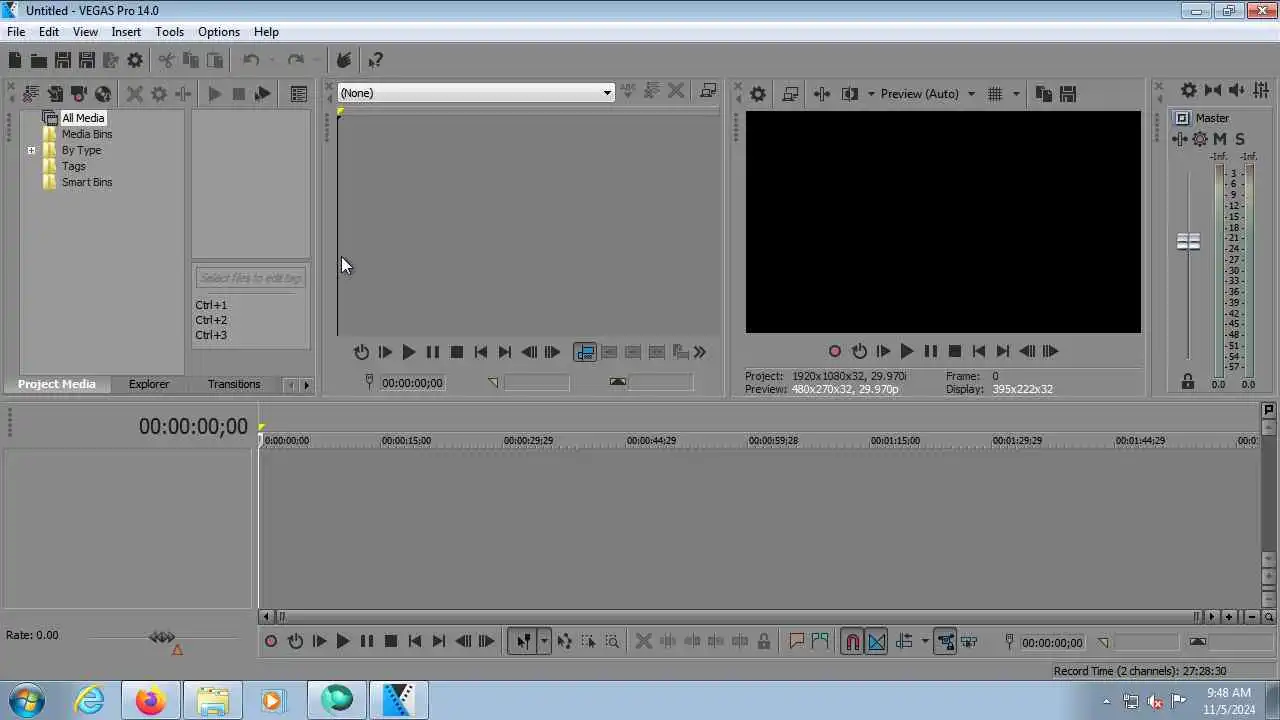Click Stop button in Video Preview transport
Screen dimensions: 1280x720
955,351
